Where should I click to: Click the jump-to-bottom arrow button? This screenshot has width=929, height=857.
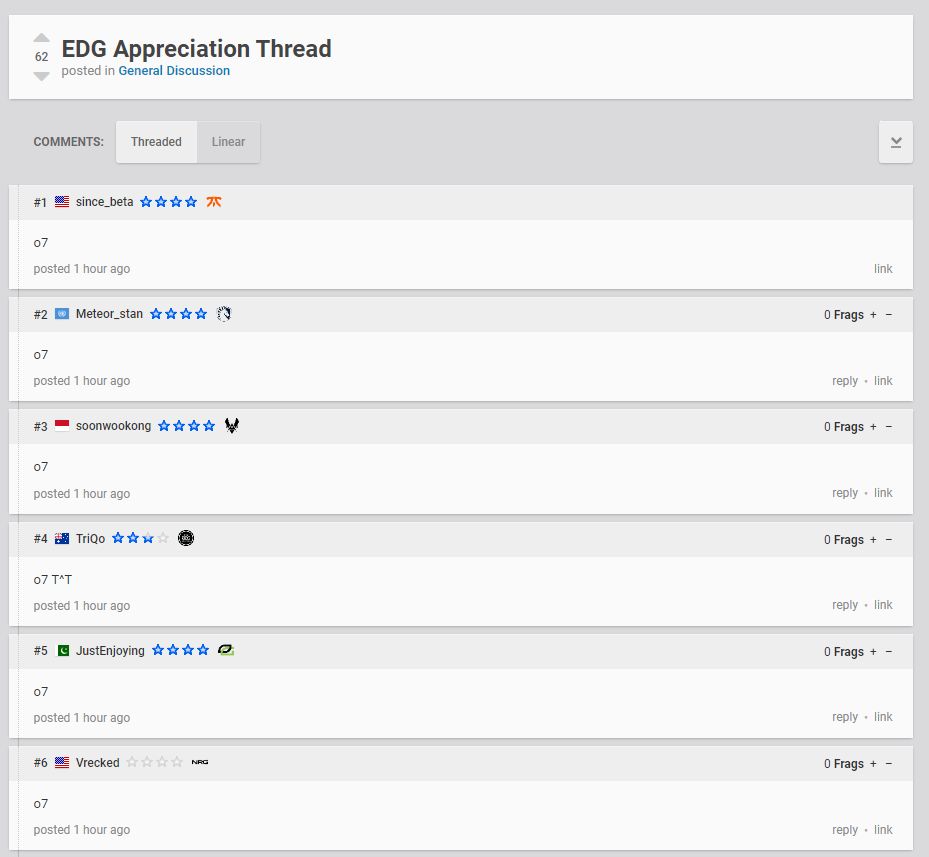895,142
